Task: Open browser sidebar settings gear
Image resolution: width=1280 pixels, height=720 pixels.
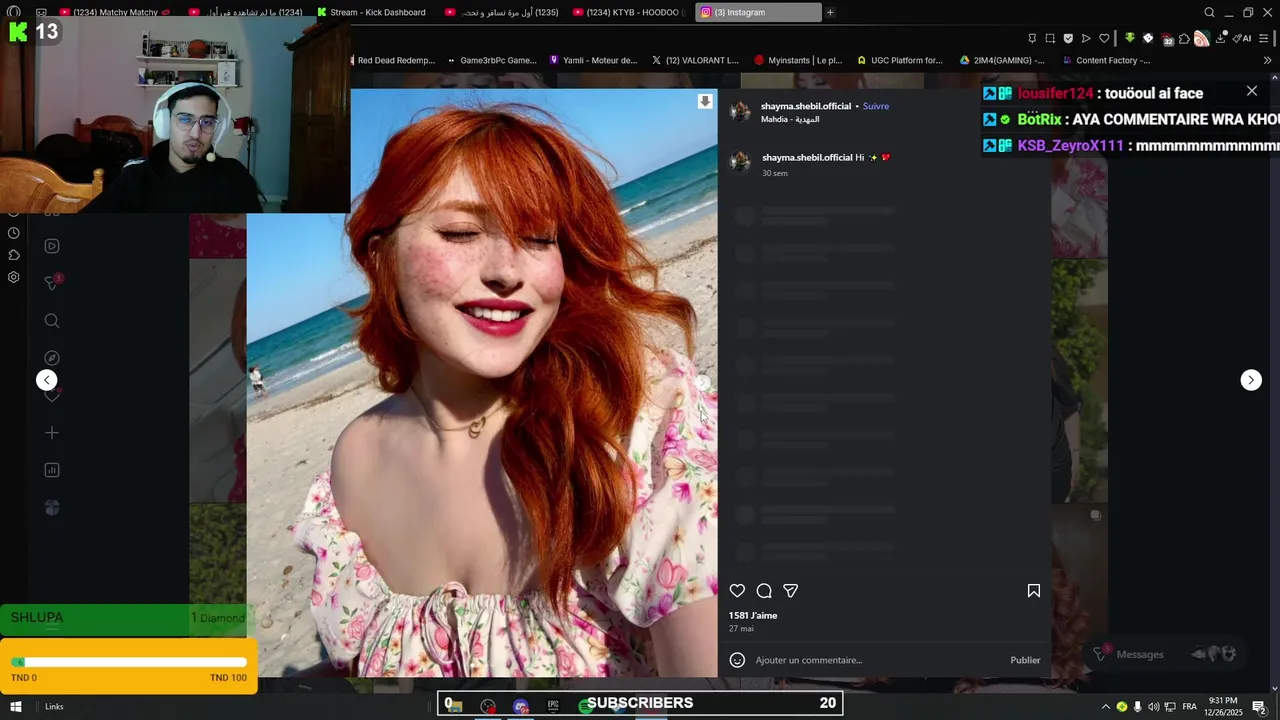Action: [x=14, y=277]
